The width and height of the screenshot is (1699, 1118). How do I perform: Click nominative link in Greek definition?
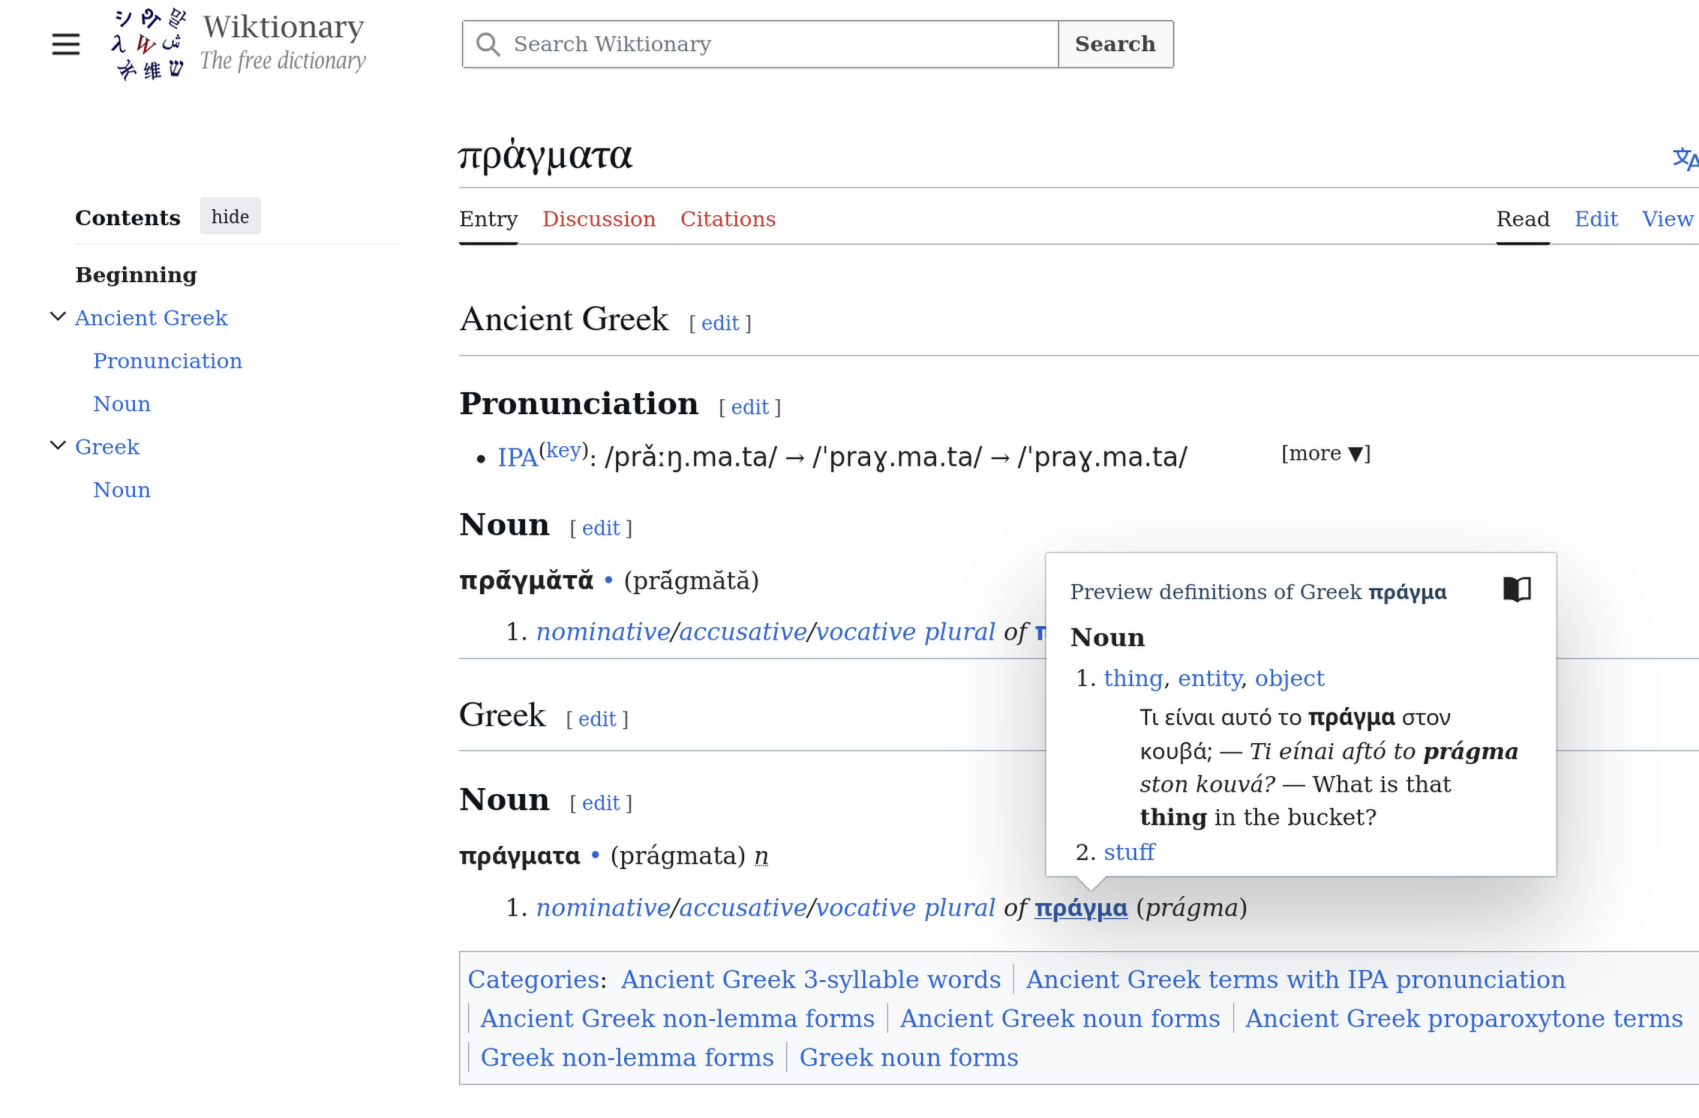[x=603, y=908]
